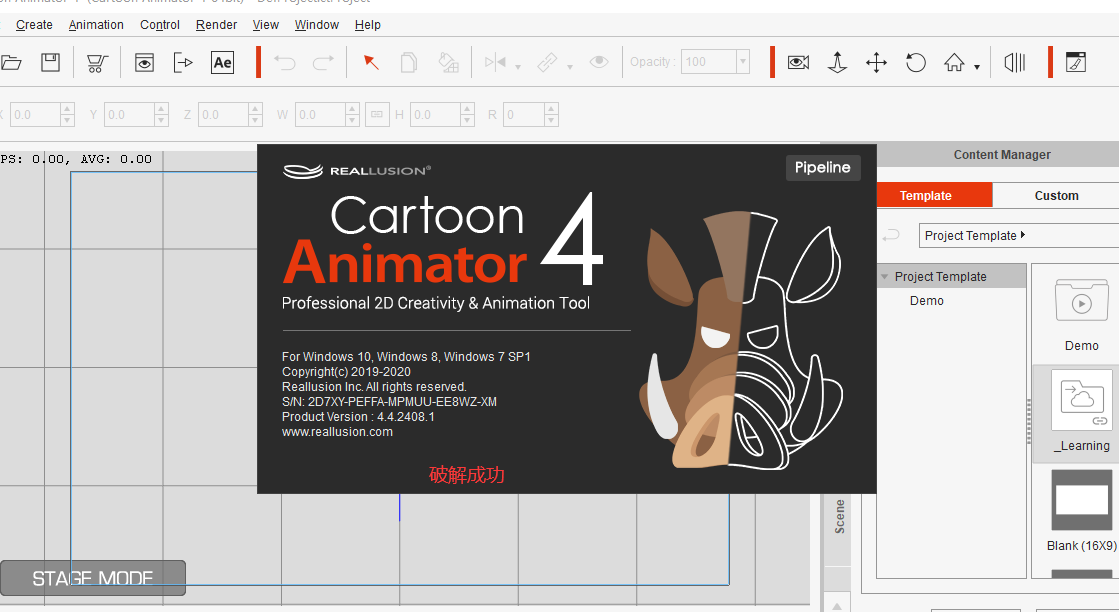
Task: Open the _Learning folder thumbnail
Action: pos(1081,399)
